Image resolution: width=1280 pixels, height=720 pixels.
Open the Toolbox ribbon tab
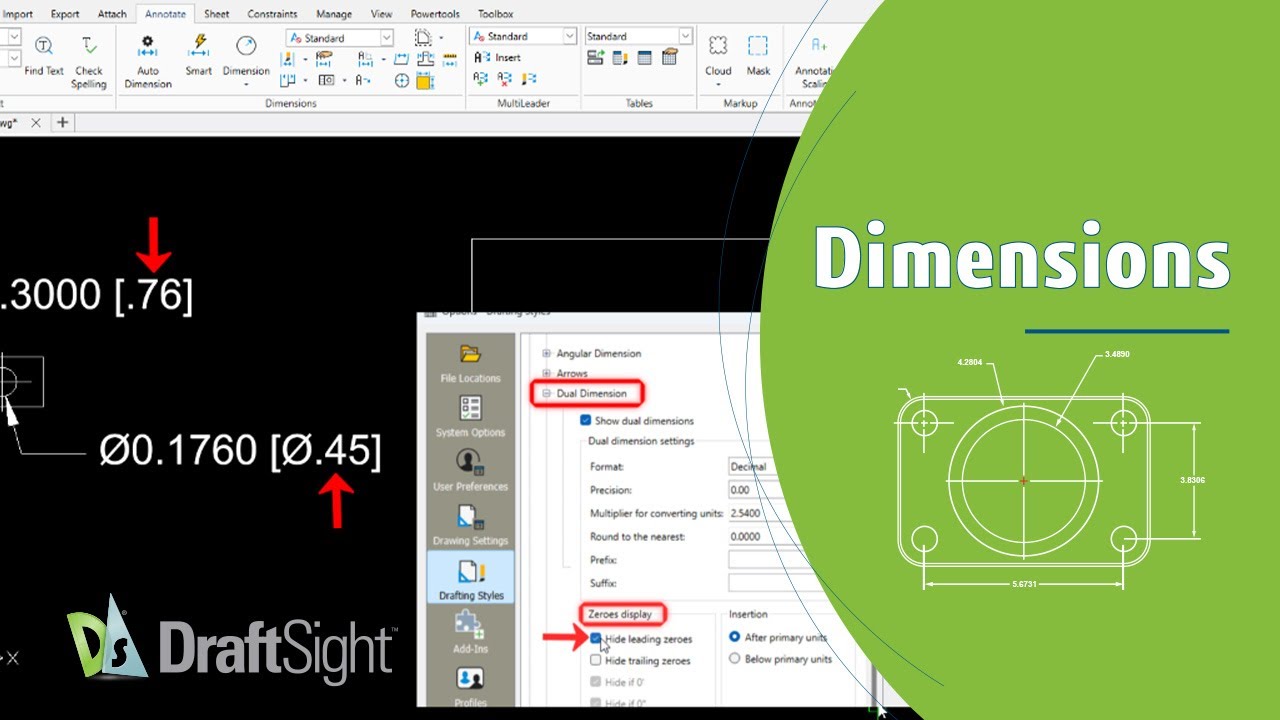495,14
